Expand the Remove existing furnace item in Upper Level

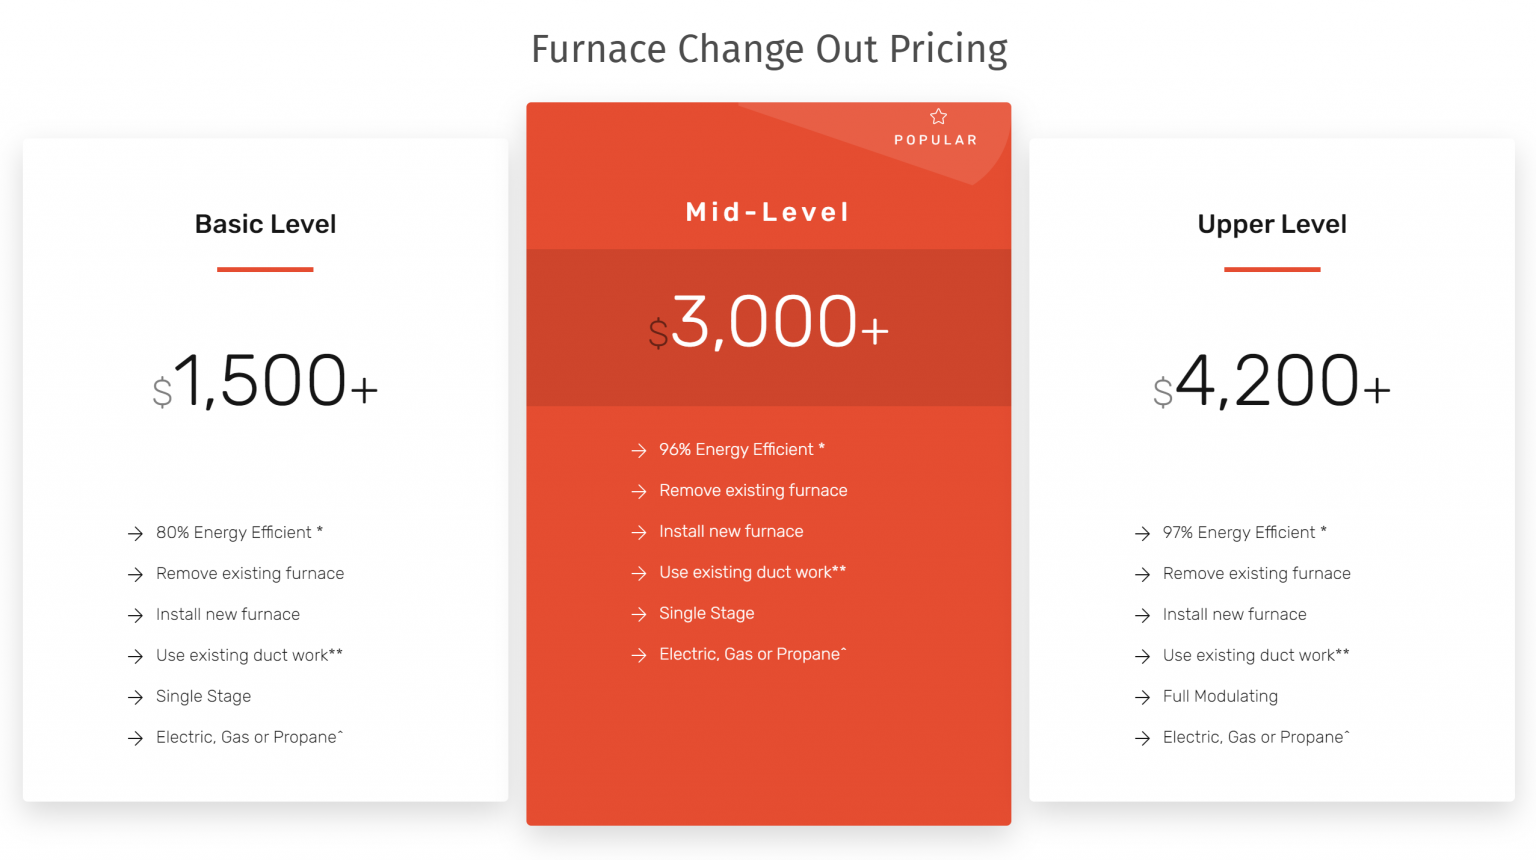click(x=1256, y=573)
